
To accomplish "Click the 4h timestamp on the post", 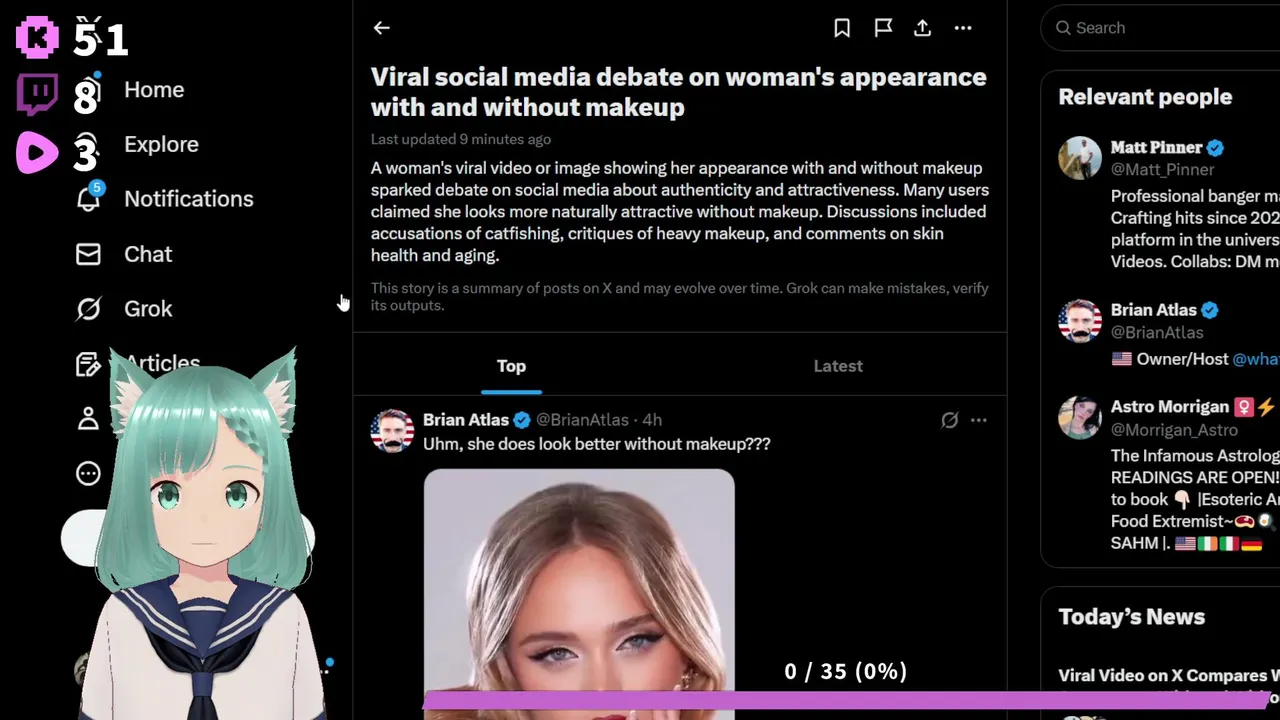I will [x=652, y=420].
